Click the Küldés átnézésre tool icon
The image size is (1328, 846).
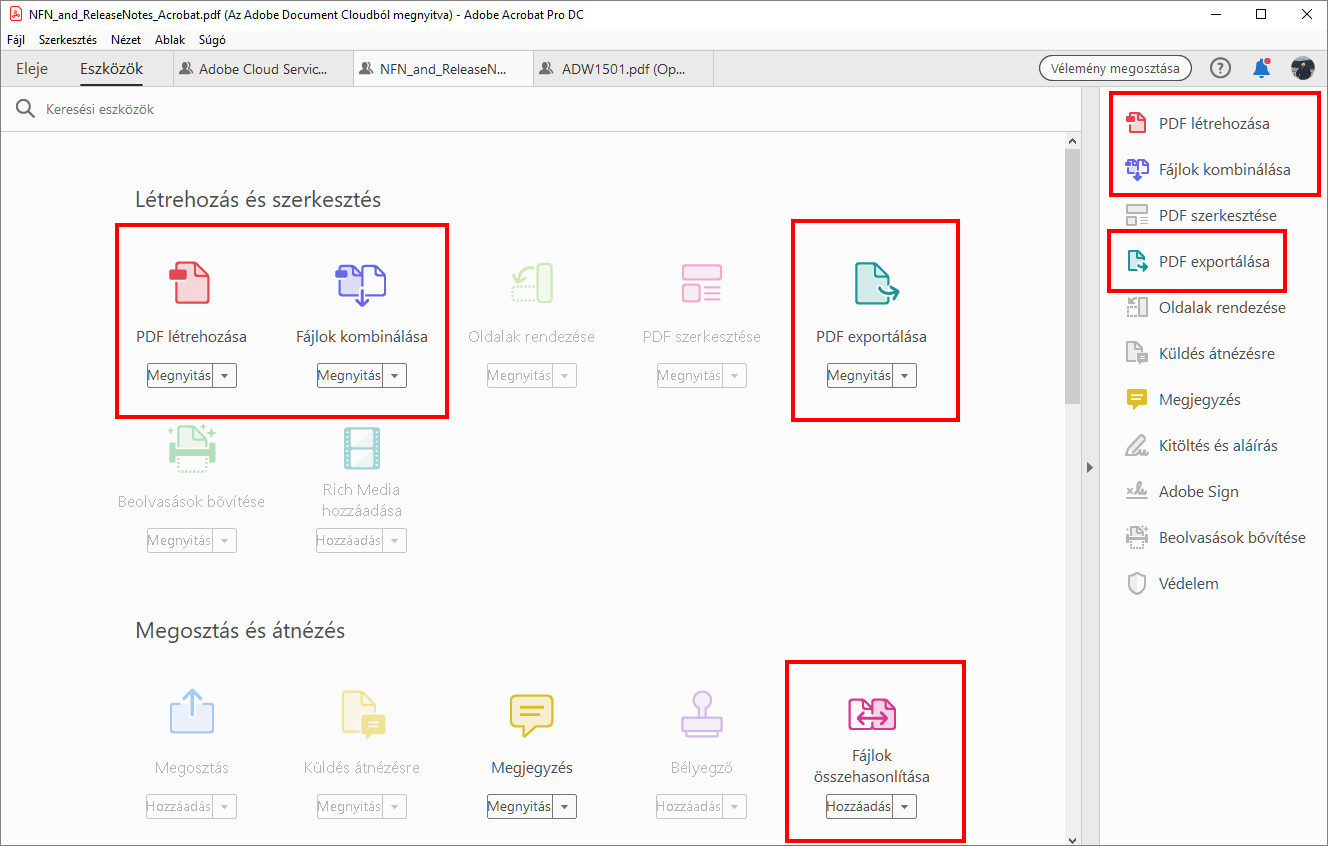[x=361, y=714]
